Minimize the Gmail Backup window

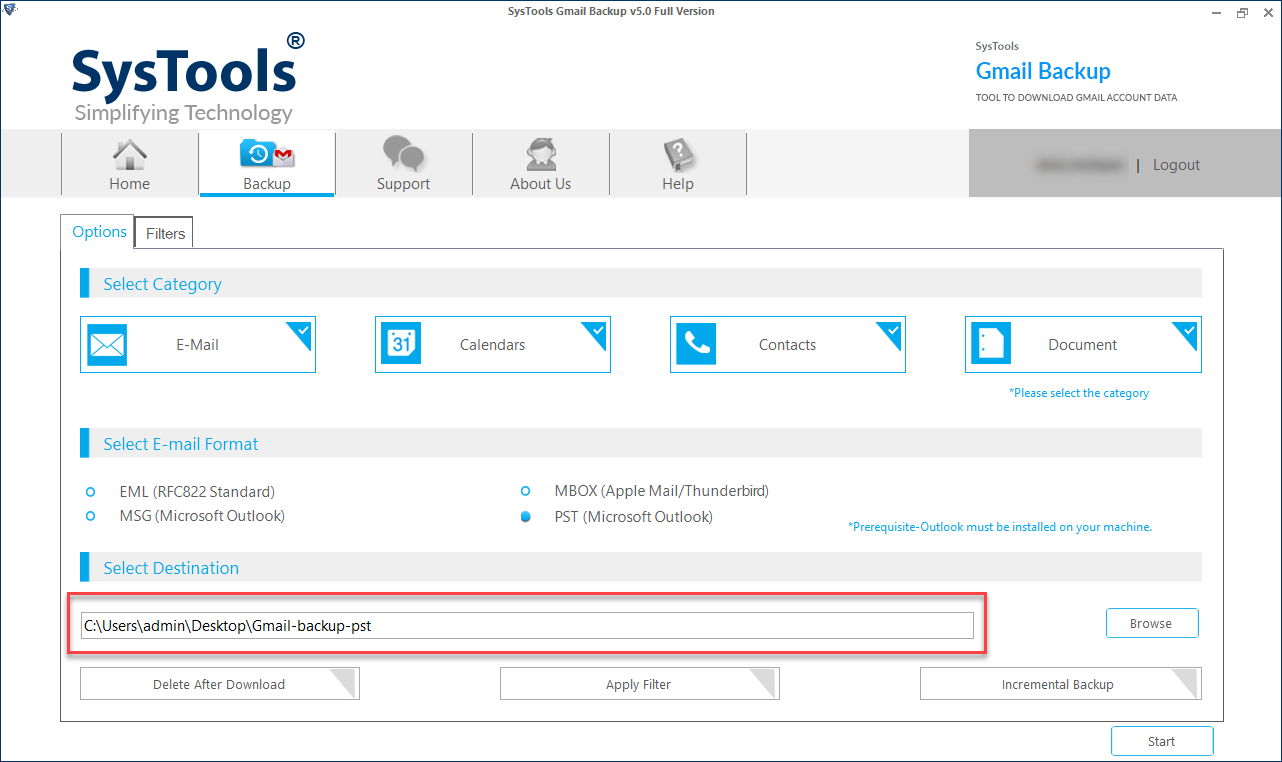(x=1216, y=12)
